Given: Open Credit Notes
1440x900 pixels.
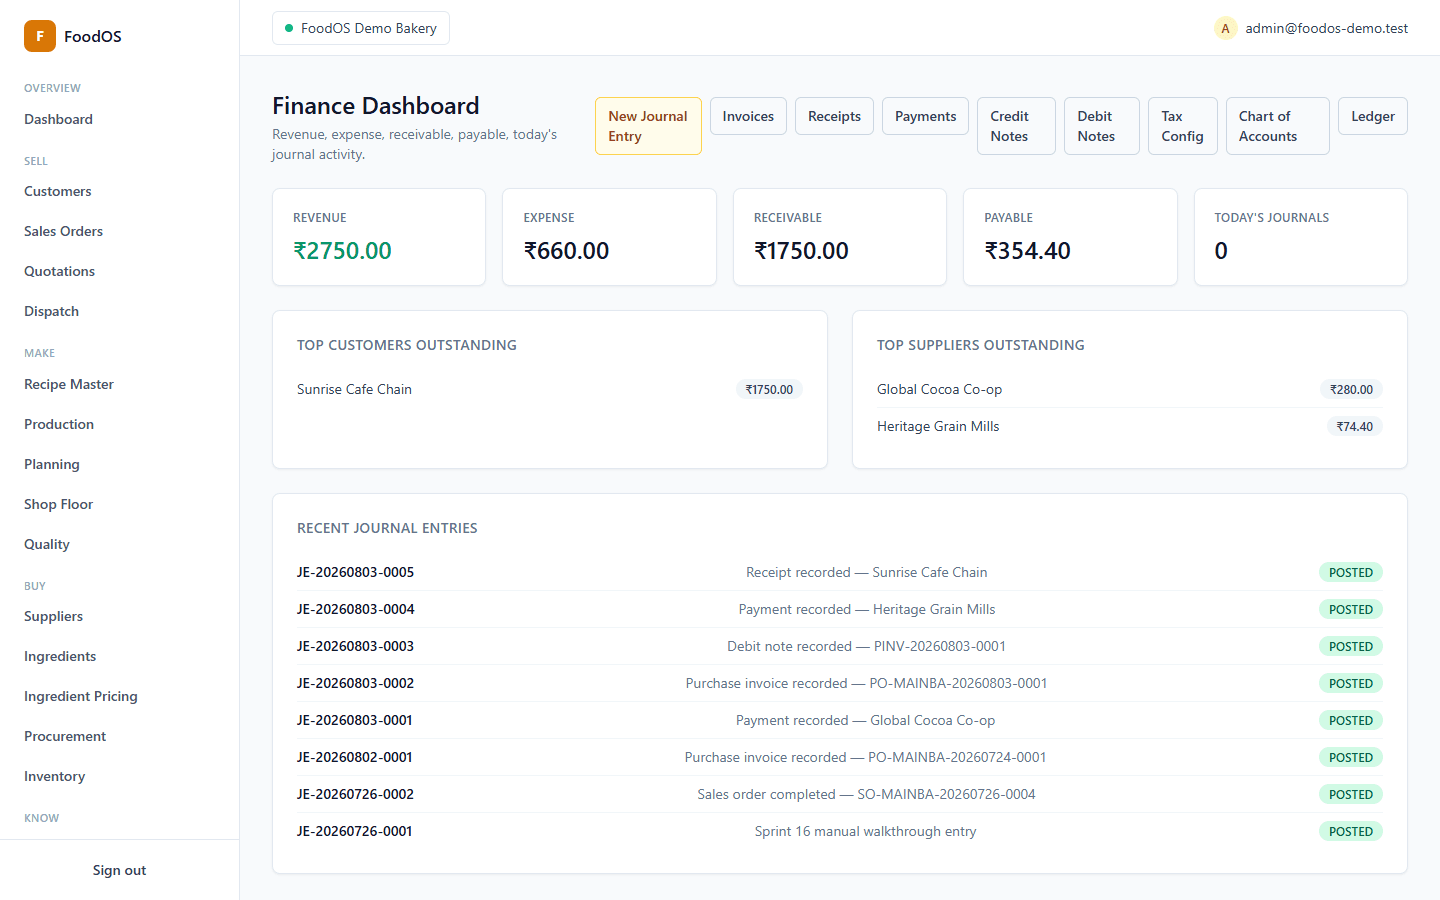Looking at the screenshot, I should click(1016, 126).
